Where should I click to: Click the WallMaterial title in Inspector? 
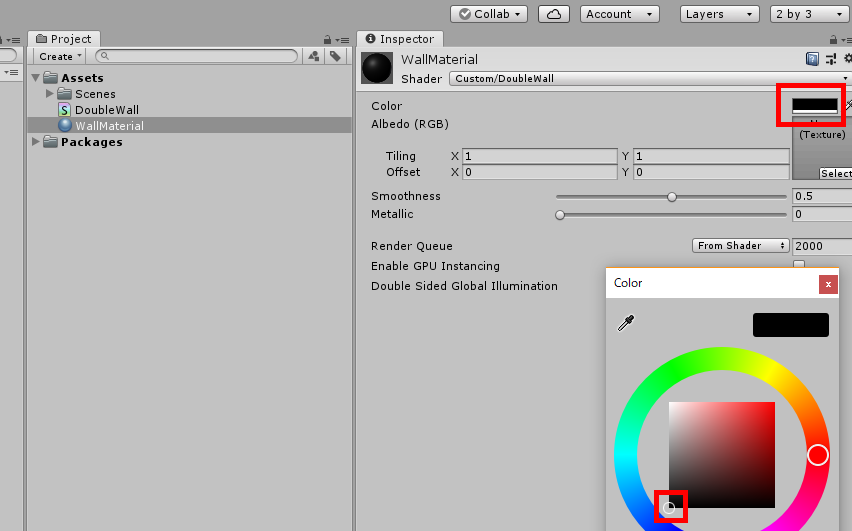click(439, 59)
